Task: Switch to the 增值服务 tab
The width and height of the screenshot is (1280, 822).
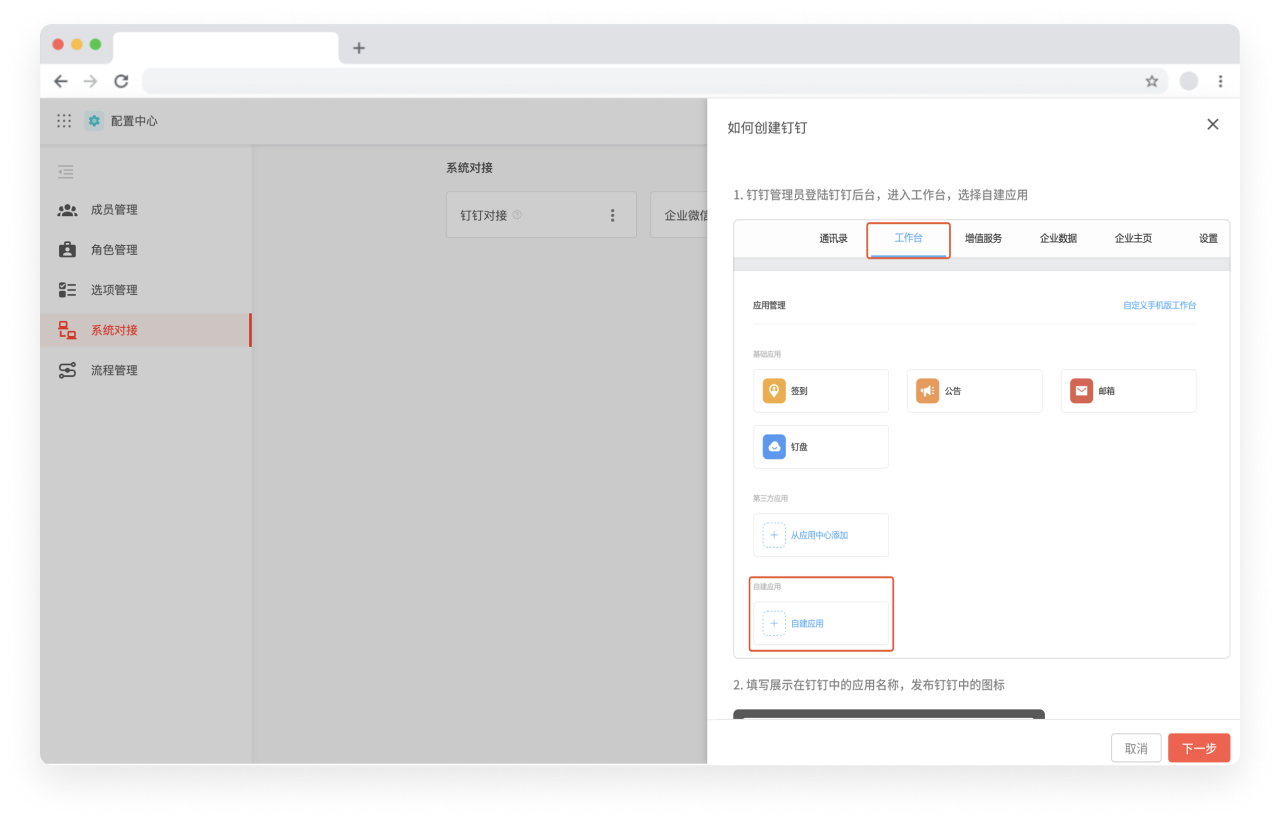Action: (x=983, y=239)
